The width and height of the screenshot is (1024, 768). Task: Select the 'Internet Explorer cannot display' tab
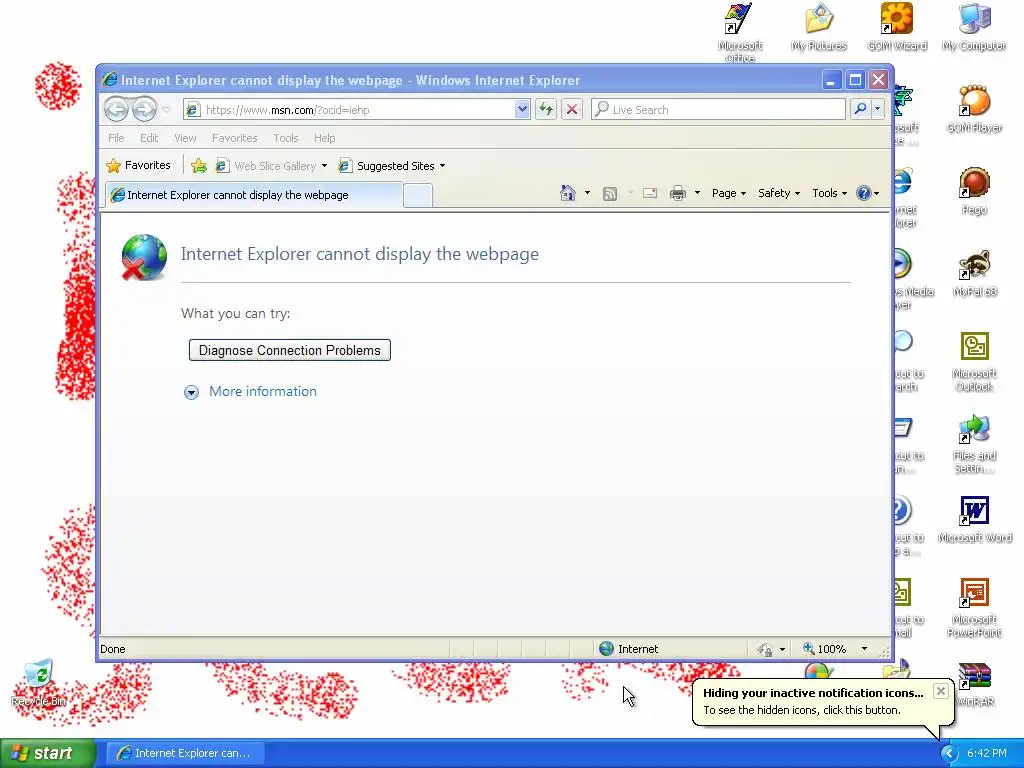pyautogui.click(x=253, y=195)
